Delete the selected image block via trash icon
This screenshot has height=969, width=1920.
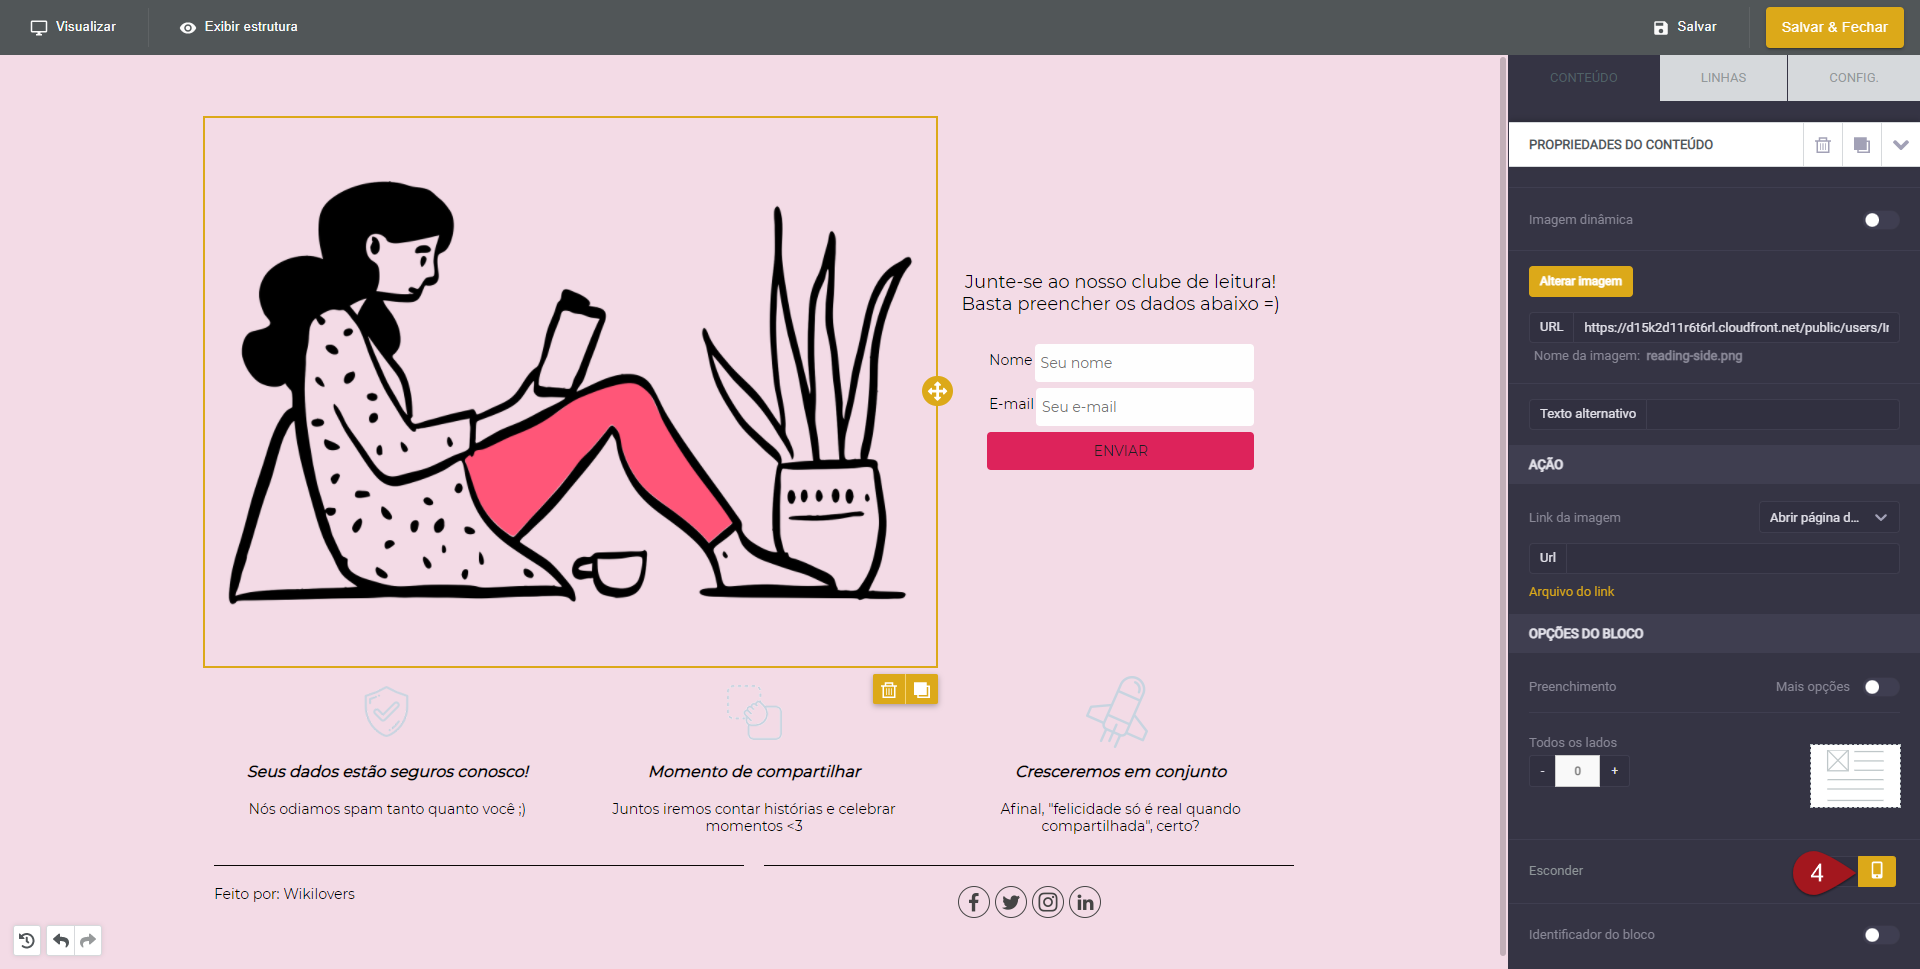click(888, 690)
